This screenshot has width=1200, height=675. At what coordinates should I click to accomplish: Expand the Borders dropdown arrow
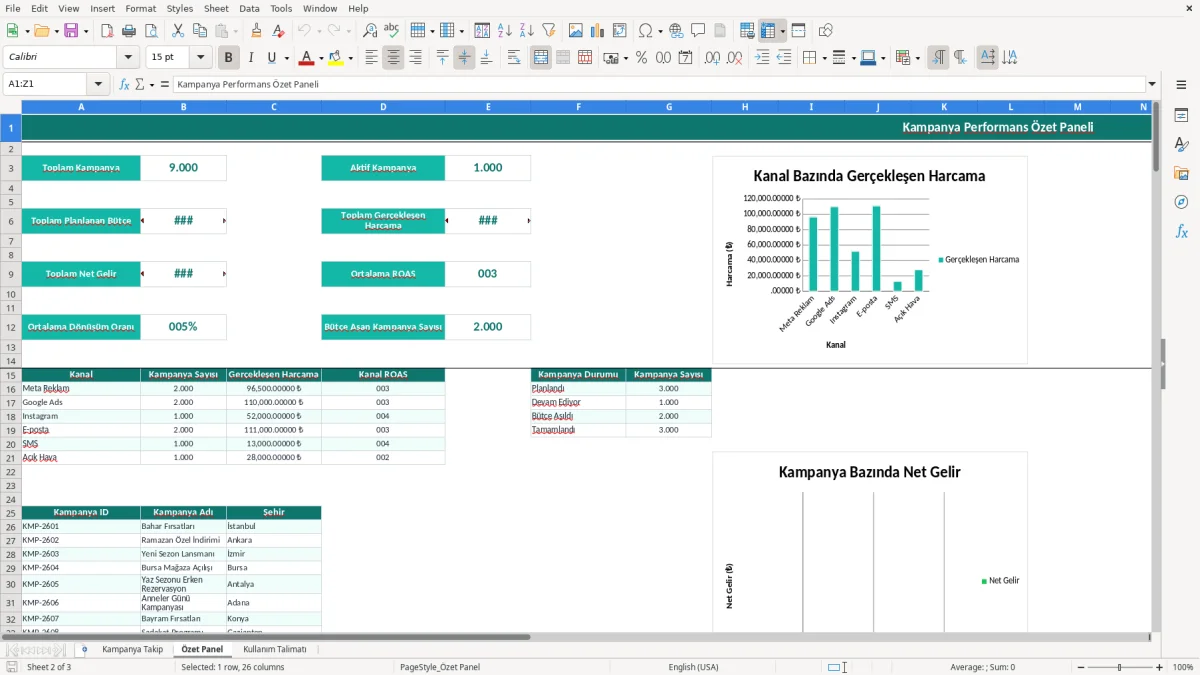[x=823, y=58]
